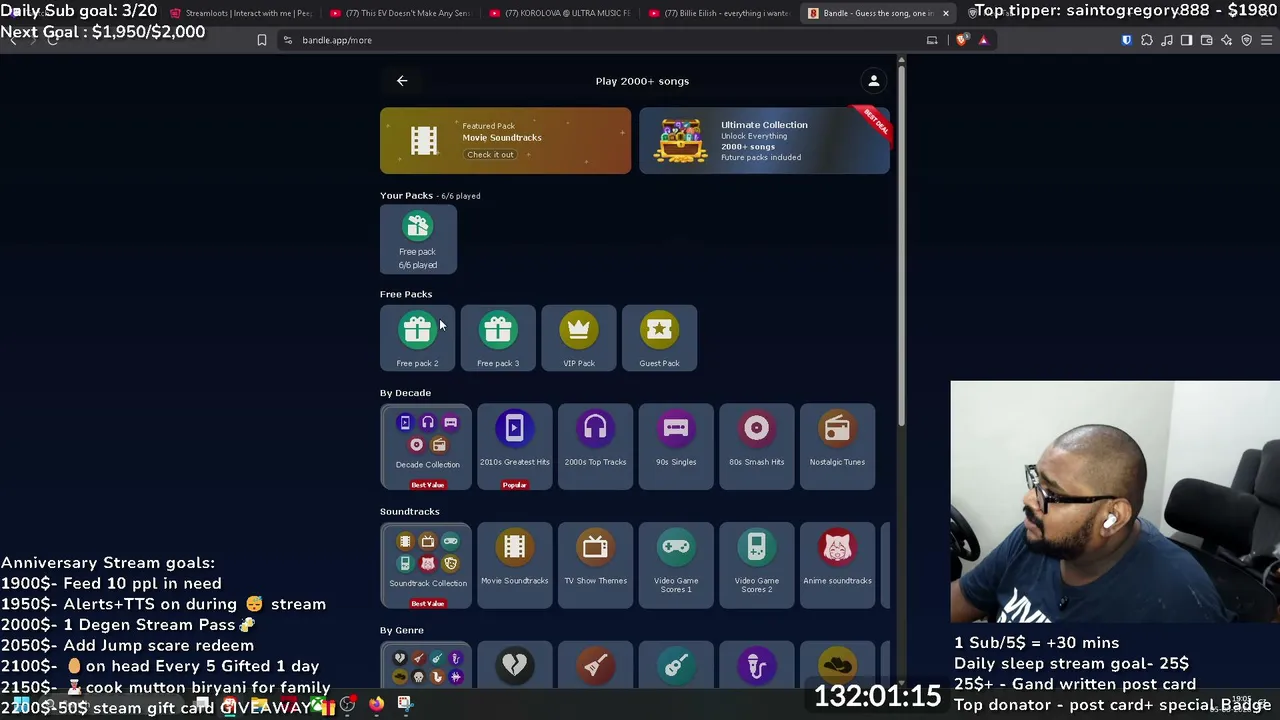Image resolution: width=1280 pixels, height=720 pixels.
Task: Open the Brave Shields icon in address bar
Action: 962,40
